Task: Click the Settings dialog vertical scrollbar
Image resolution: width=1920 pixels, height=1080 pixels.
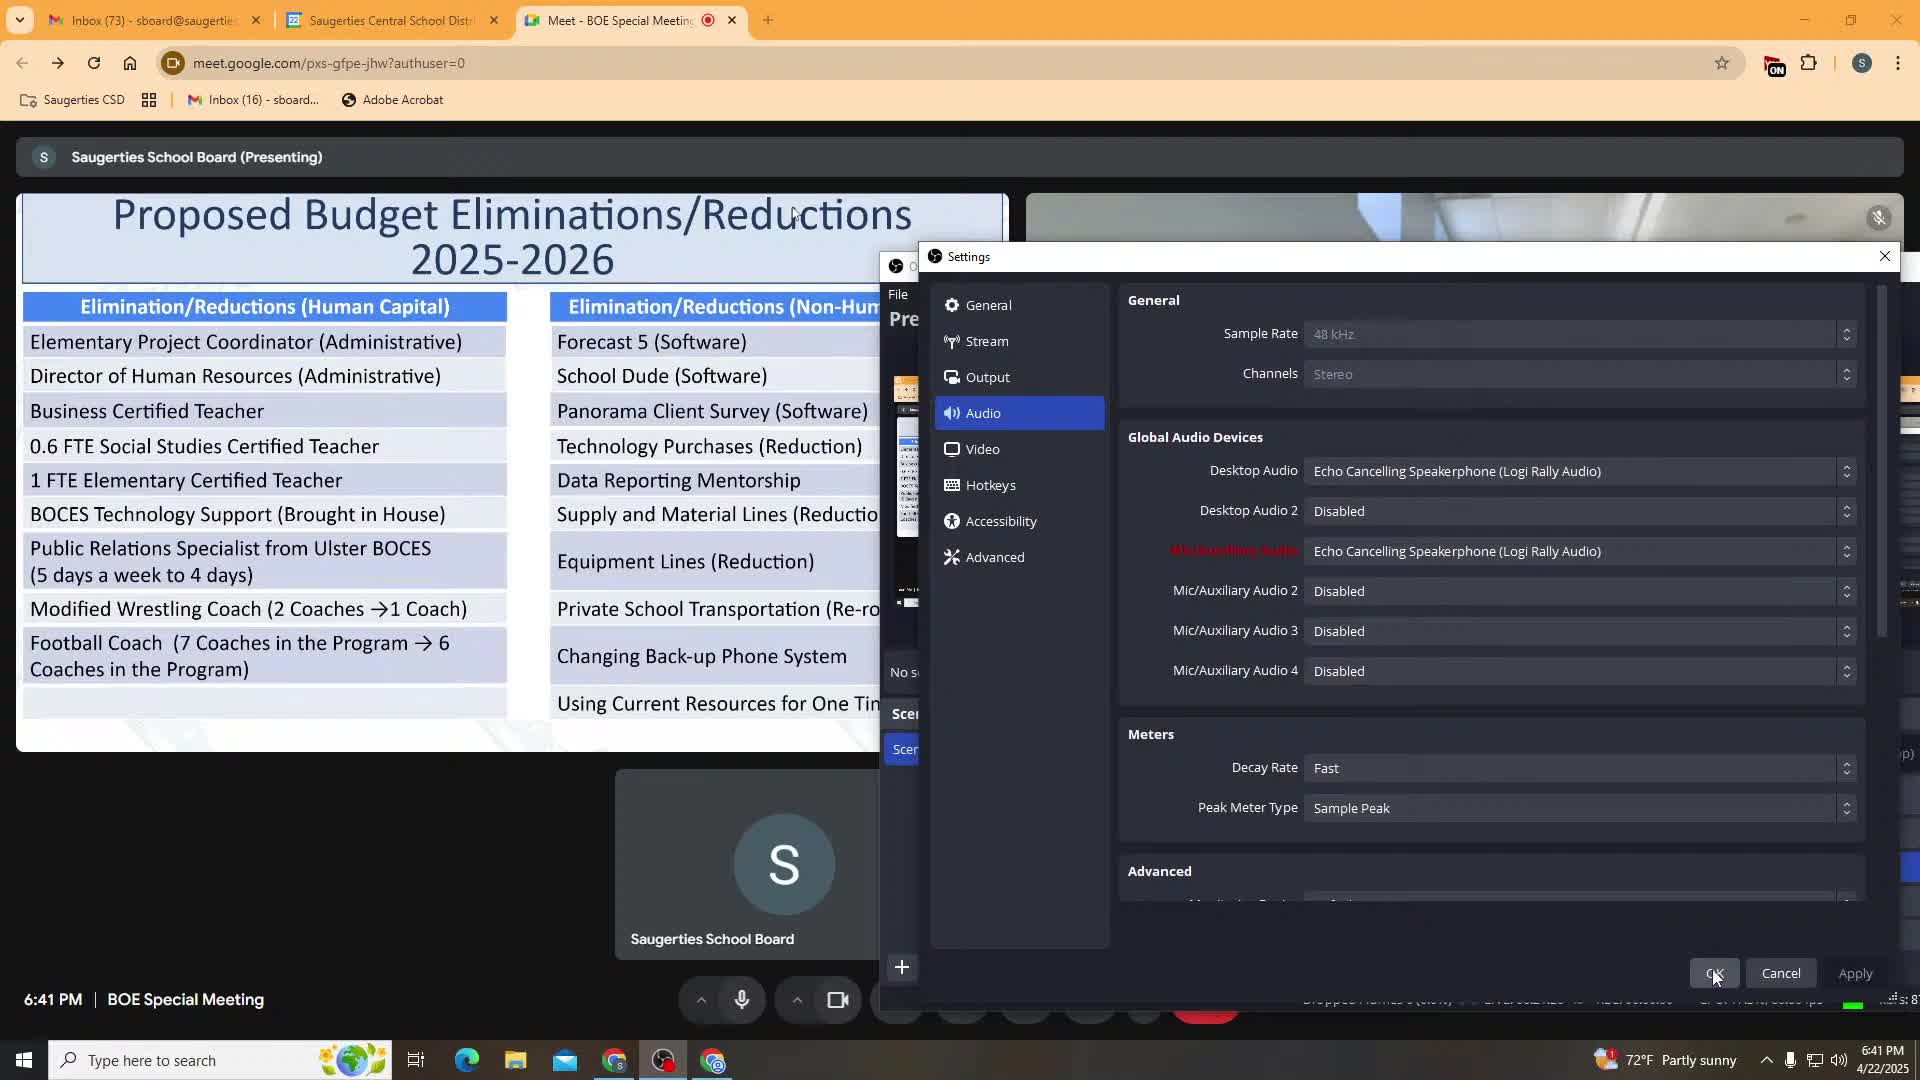Action: [1881, 460]
